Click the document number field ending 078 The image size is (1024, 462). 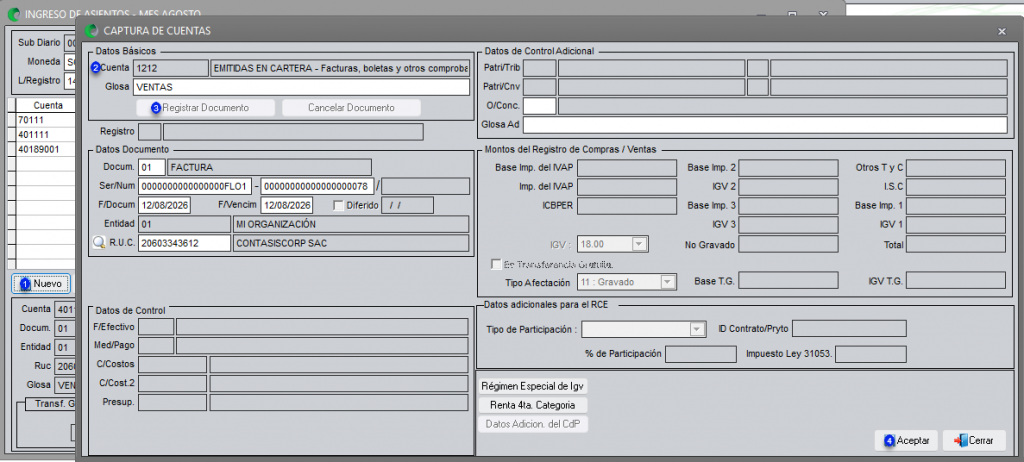[x=317, y=186]
